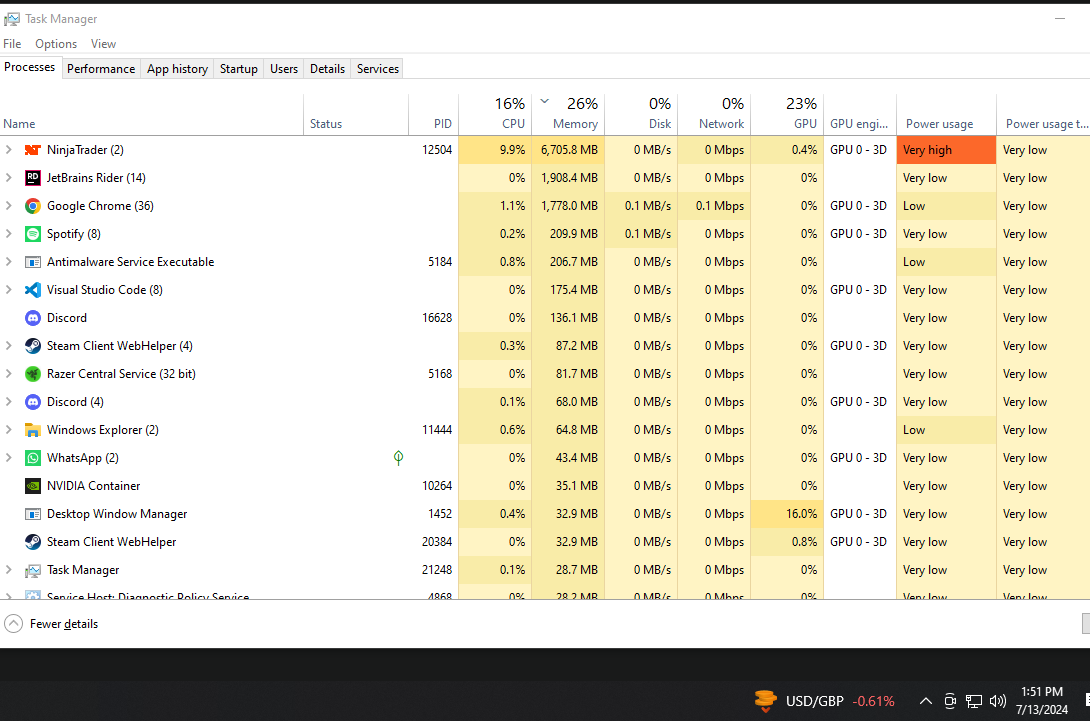
Task: Collapse view with Fewer details button
Action: coord(51,624)
